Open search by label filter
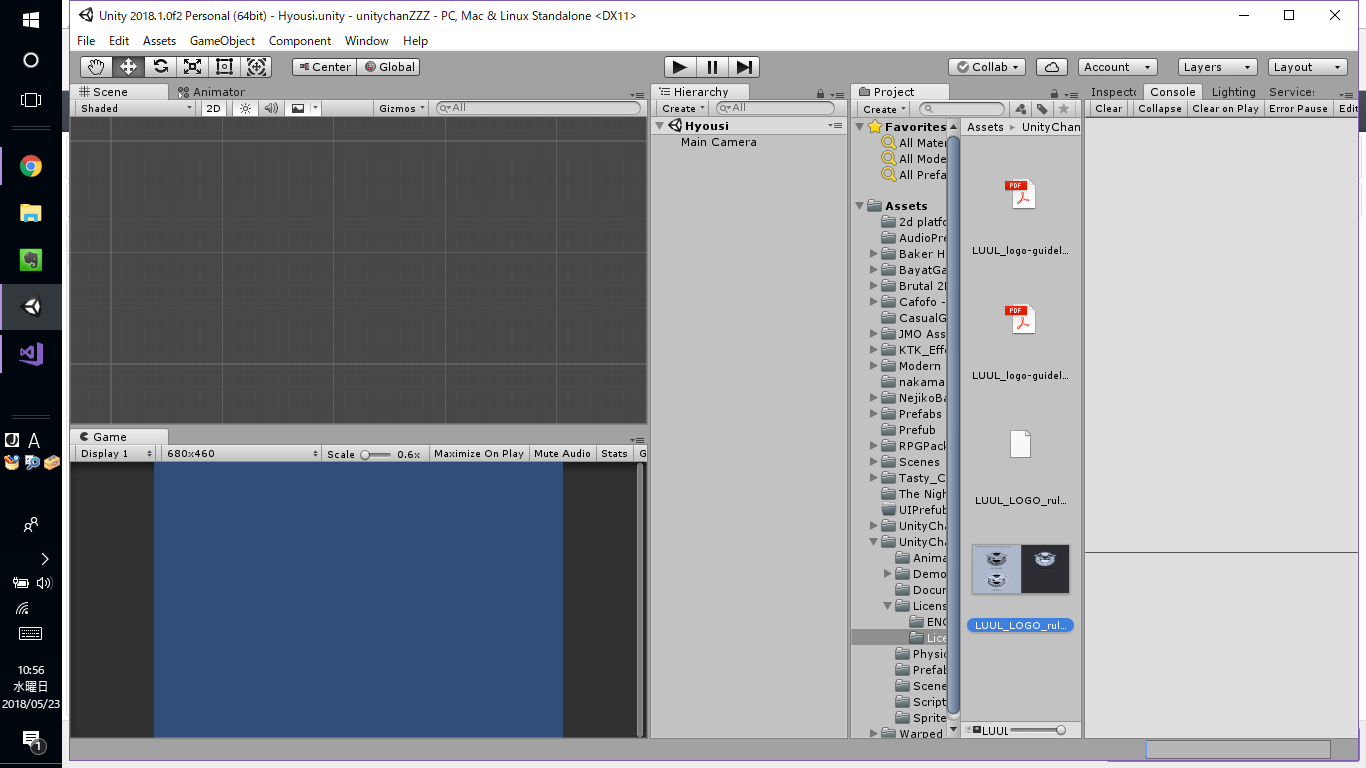The height and width of the screenshot is (768, 1366). coord(1042,108)
